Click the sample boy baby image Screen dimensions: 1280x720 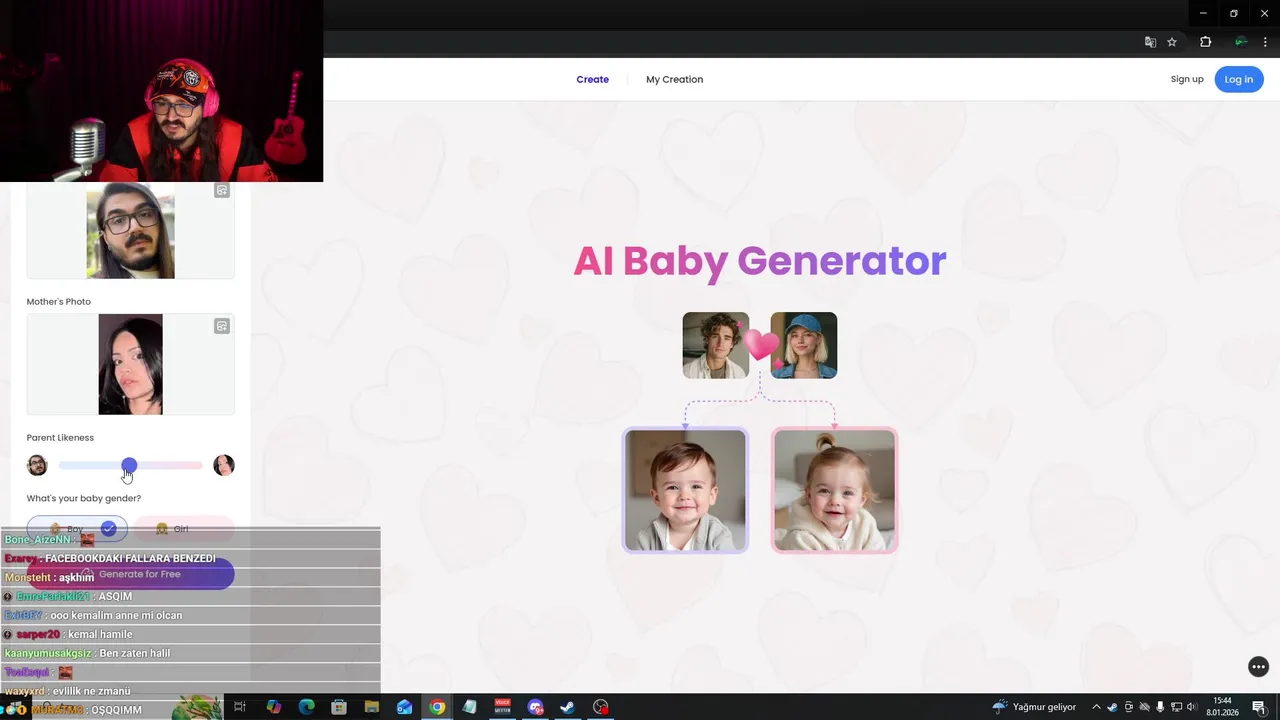click(685, 490)
